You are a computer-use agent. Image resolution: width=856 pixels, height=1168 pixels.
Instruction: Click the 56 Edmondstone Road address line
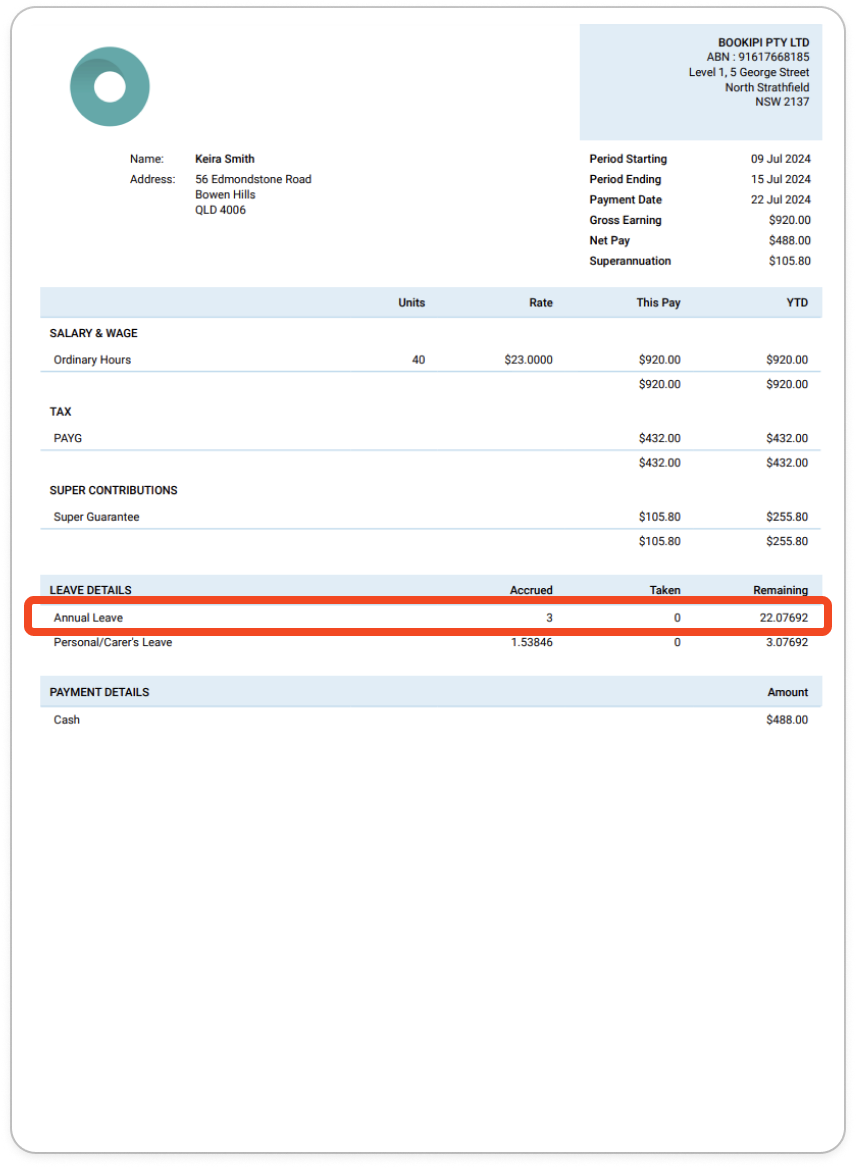click(253, 180)
